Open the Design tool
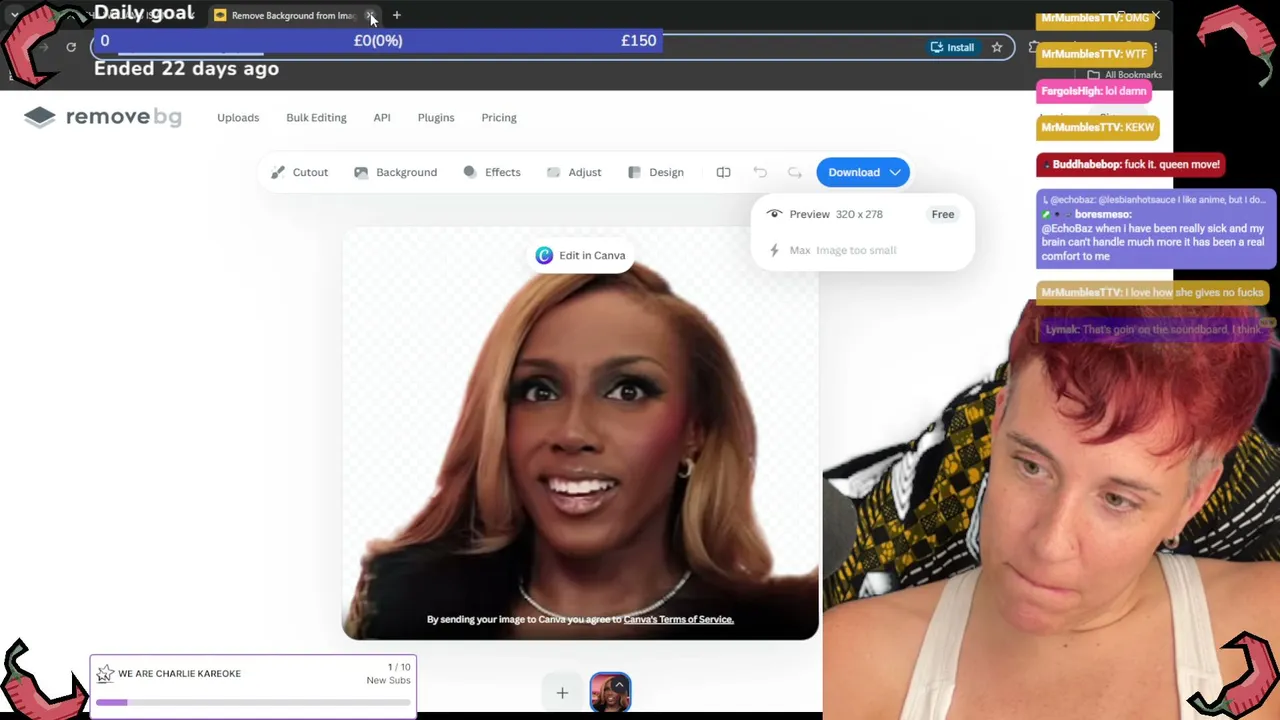The image size is (1280, 720). point(656,172)
